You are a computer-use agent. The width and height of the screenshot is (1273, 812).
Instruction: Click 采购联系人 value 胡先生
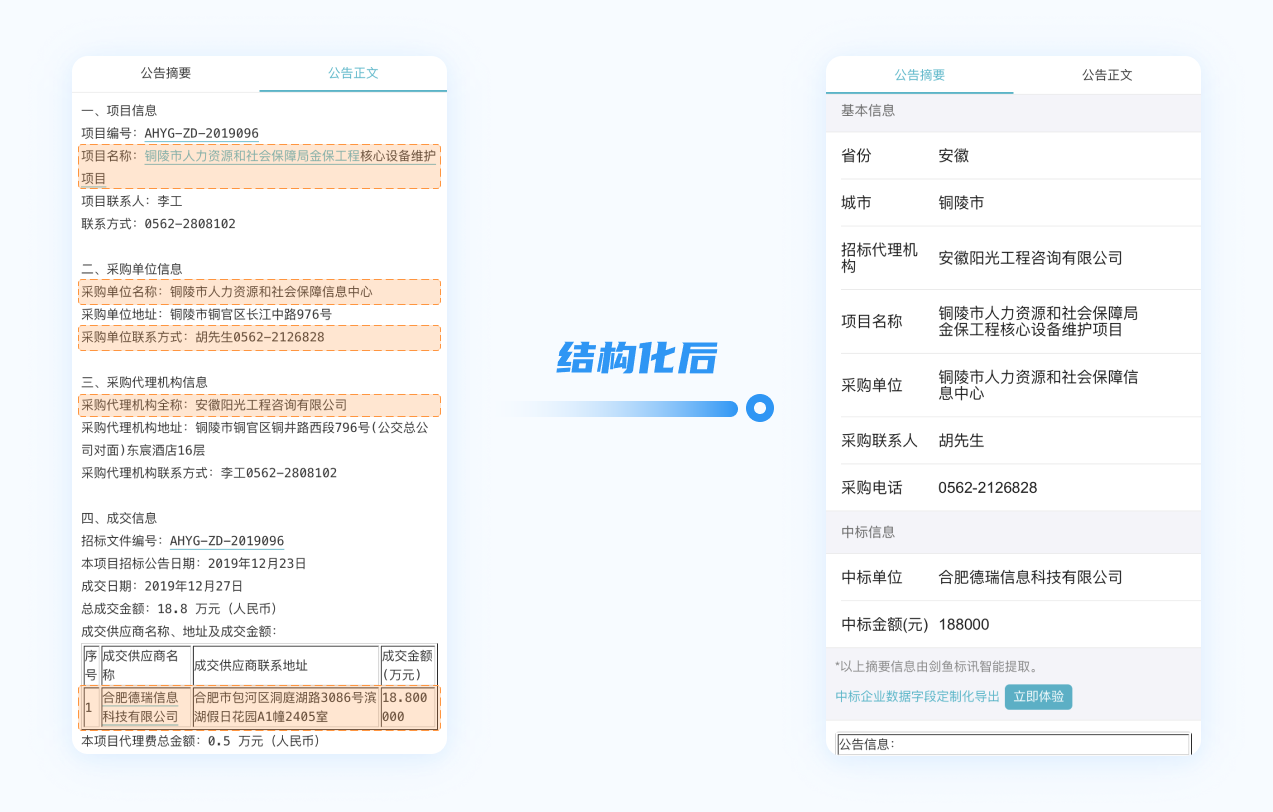click(961, 441)
